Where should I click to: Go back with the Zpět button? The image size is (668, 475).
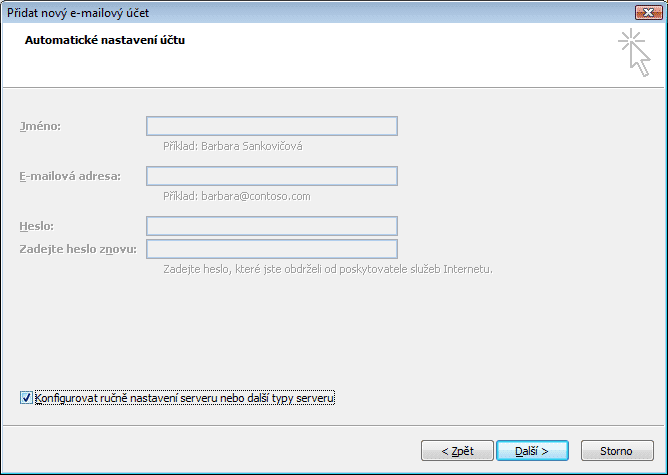(457, 451)
